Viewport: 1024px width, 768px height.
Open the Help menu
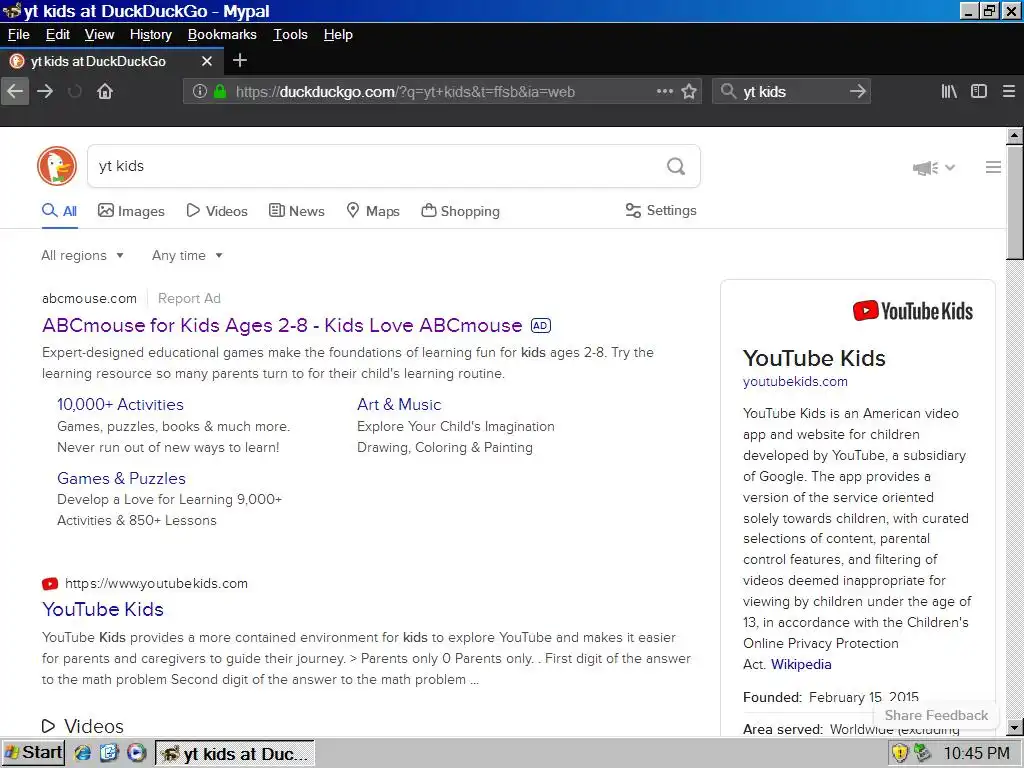pyautogui.click(x=338, y=35)
